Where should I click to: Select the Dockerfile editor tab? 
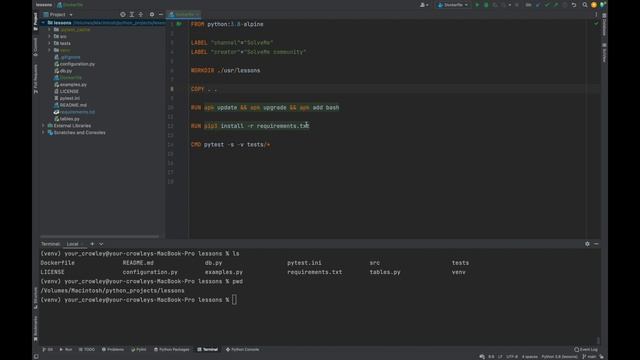pos(184,14)
